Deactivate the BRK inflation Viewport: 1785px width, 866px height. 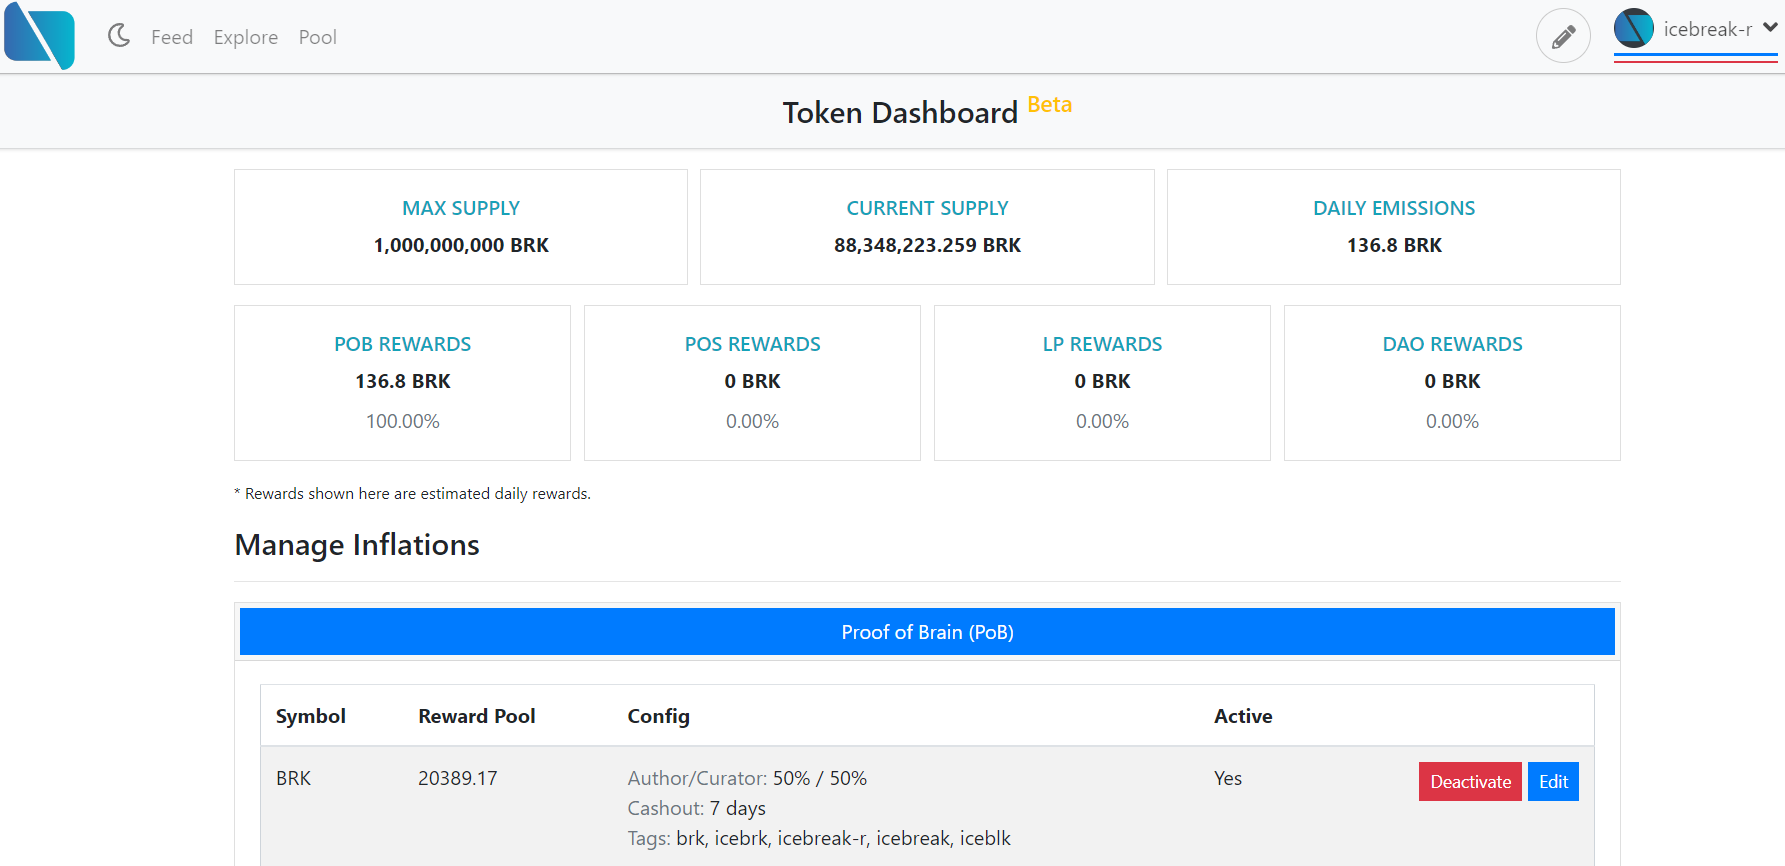coord(1470,782)
